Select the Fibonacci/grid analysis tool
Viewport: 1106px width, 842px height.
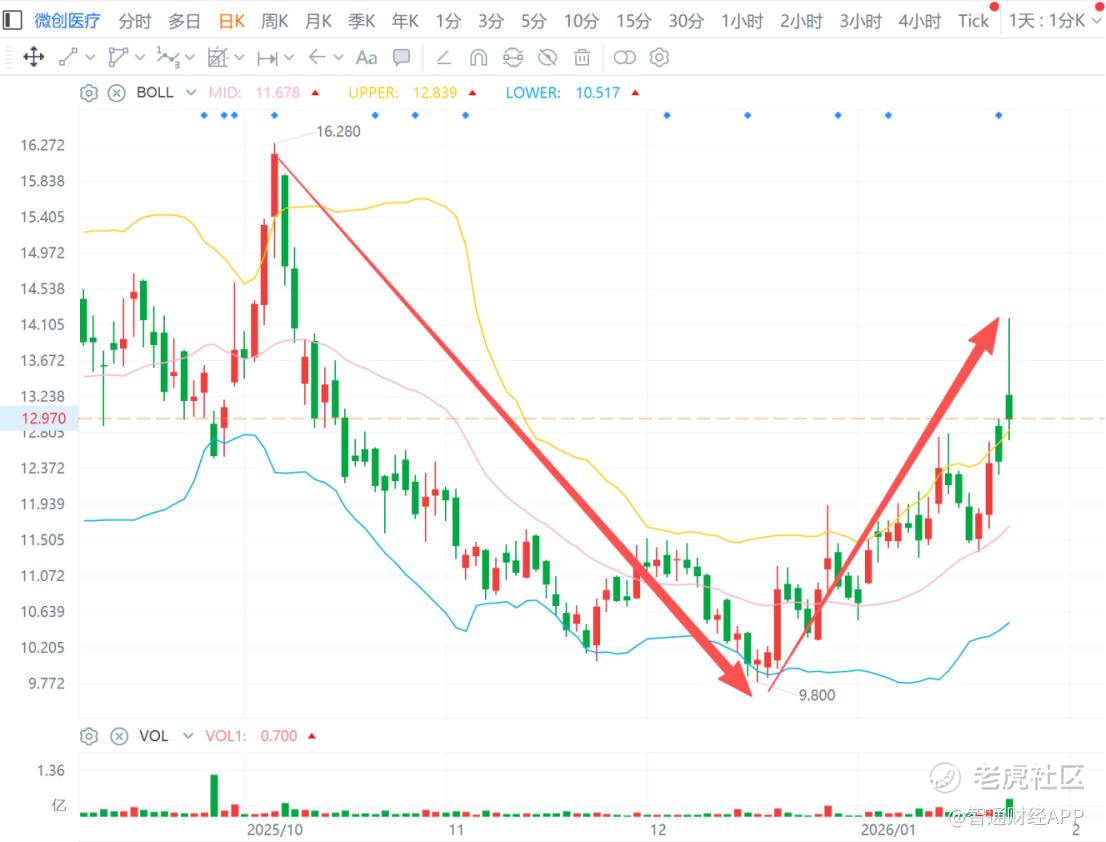pyautogui.click(x=218, y=57)
